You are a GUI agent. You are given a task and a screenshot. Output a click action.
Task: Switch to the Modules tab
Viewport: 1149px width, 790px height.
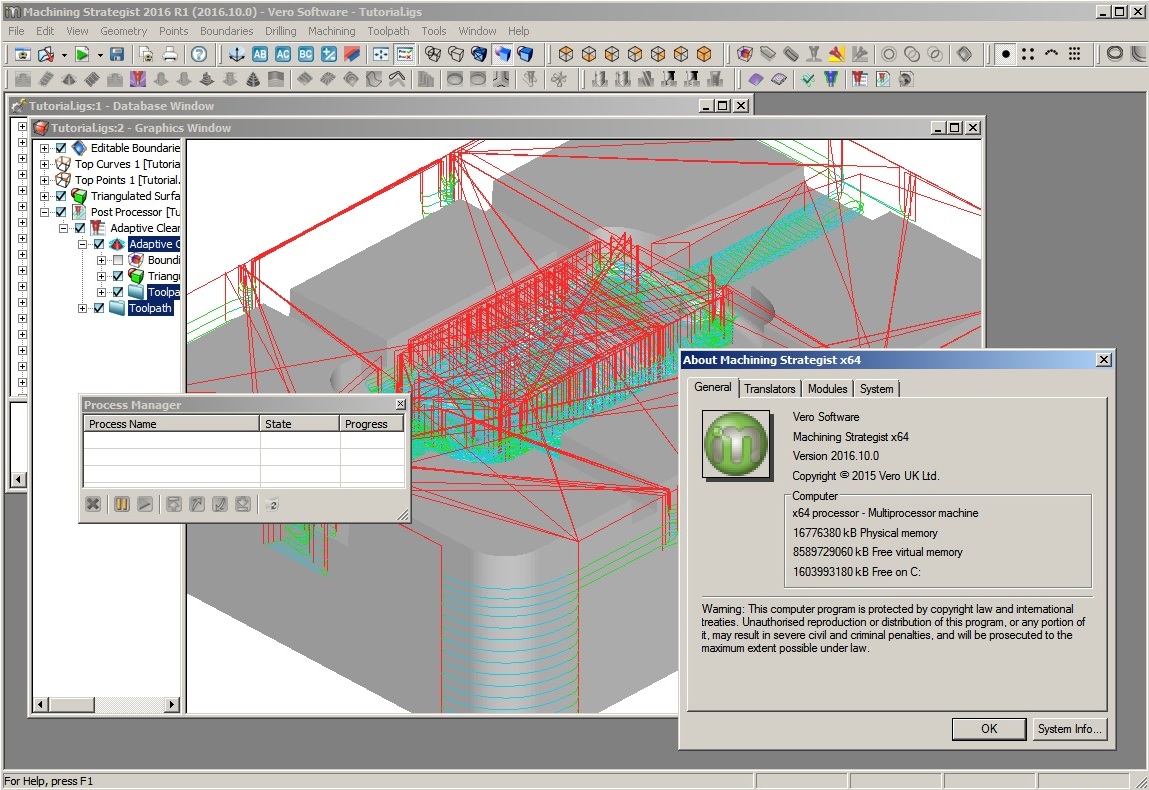pos(827,388)
